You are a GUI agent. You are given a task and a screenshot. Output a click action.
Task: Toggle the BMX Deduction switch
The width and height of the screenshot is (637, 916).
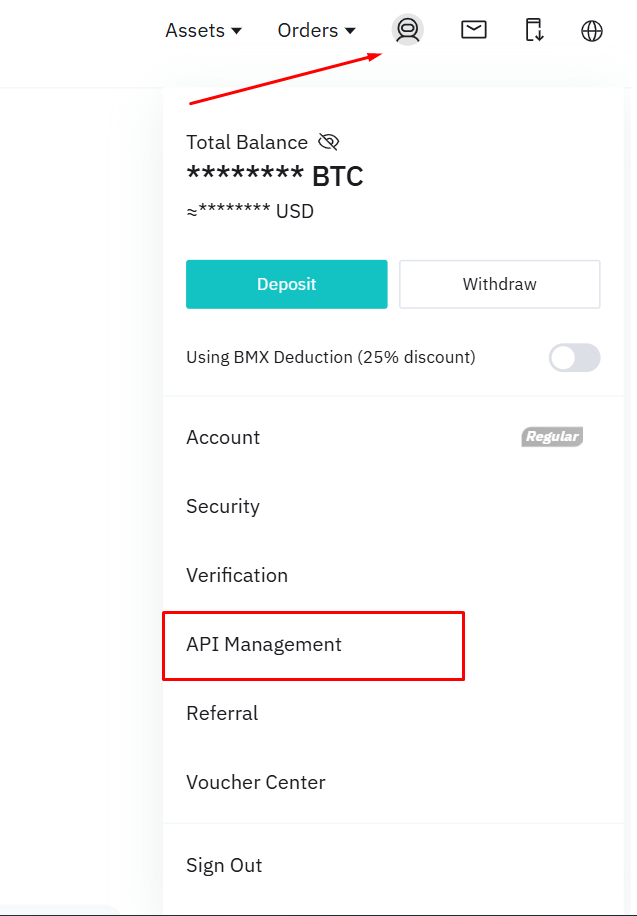[x=574, y=357]
